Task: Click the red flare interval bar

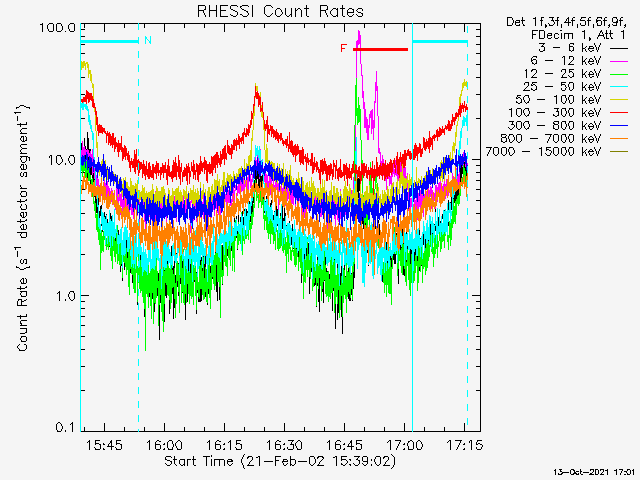Action: (380, 49)
